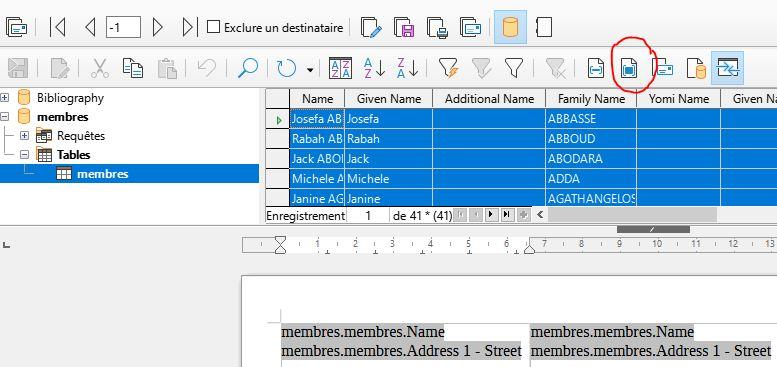This screenshot has width=777, height=367.
Task: Click the Copy icon in data toolbar
Action: click(x=133, y=68)
